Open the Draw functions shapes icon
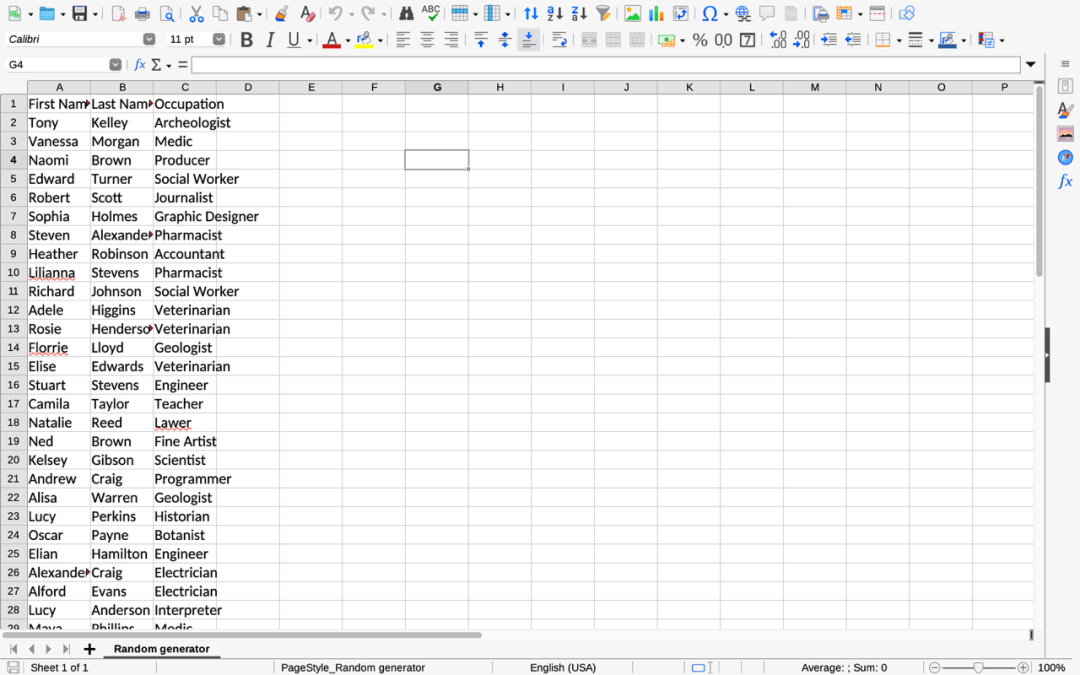 (x=907, y=13)
